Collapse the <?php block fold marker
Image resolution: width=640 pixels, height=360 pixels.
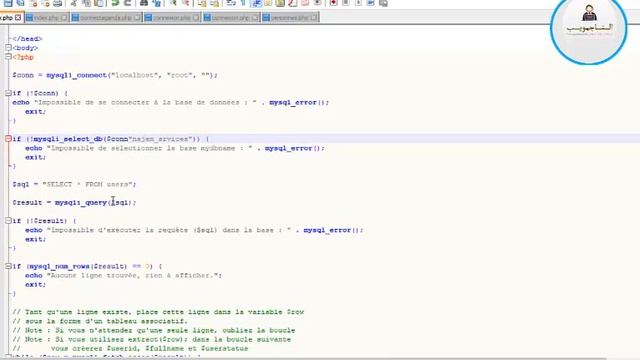click(8, 57)
